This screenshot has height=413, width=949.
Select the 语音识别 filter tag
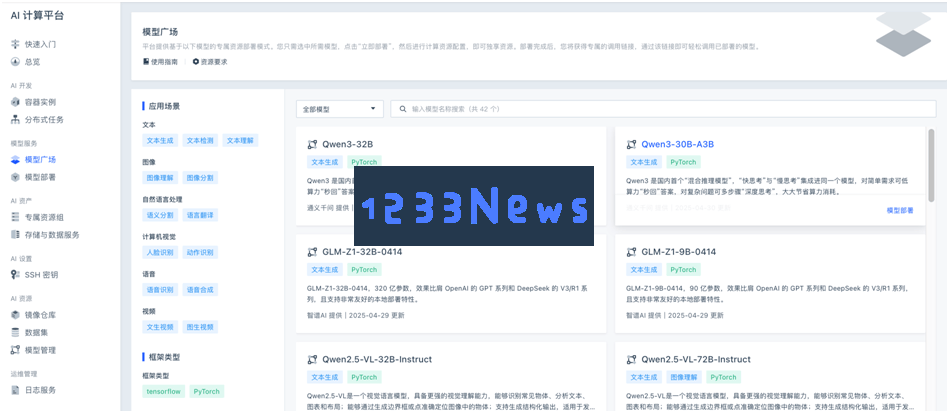160,289
